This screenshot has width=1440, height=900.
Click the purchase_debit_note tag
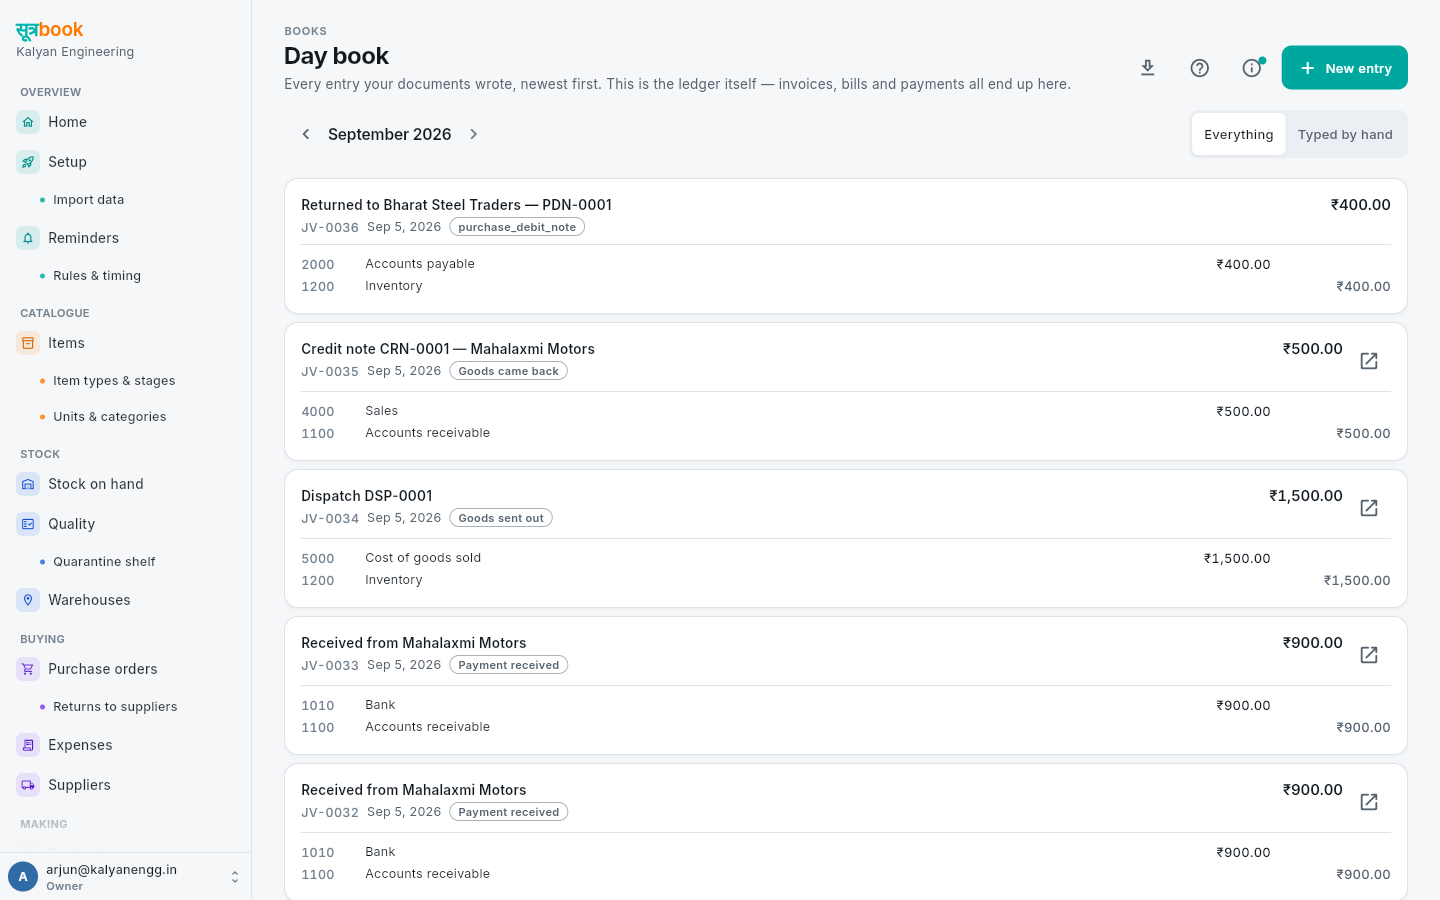(517, 227)
